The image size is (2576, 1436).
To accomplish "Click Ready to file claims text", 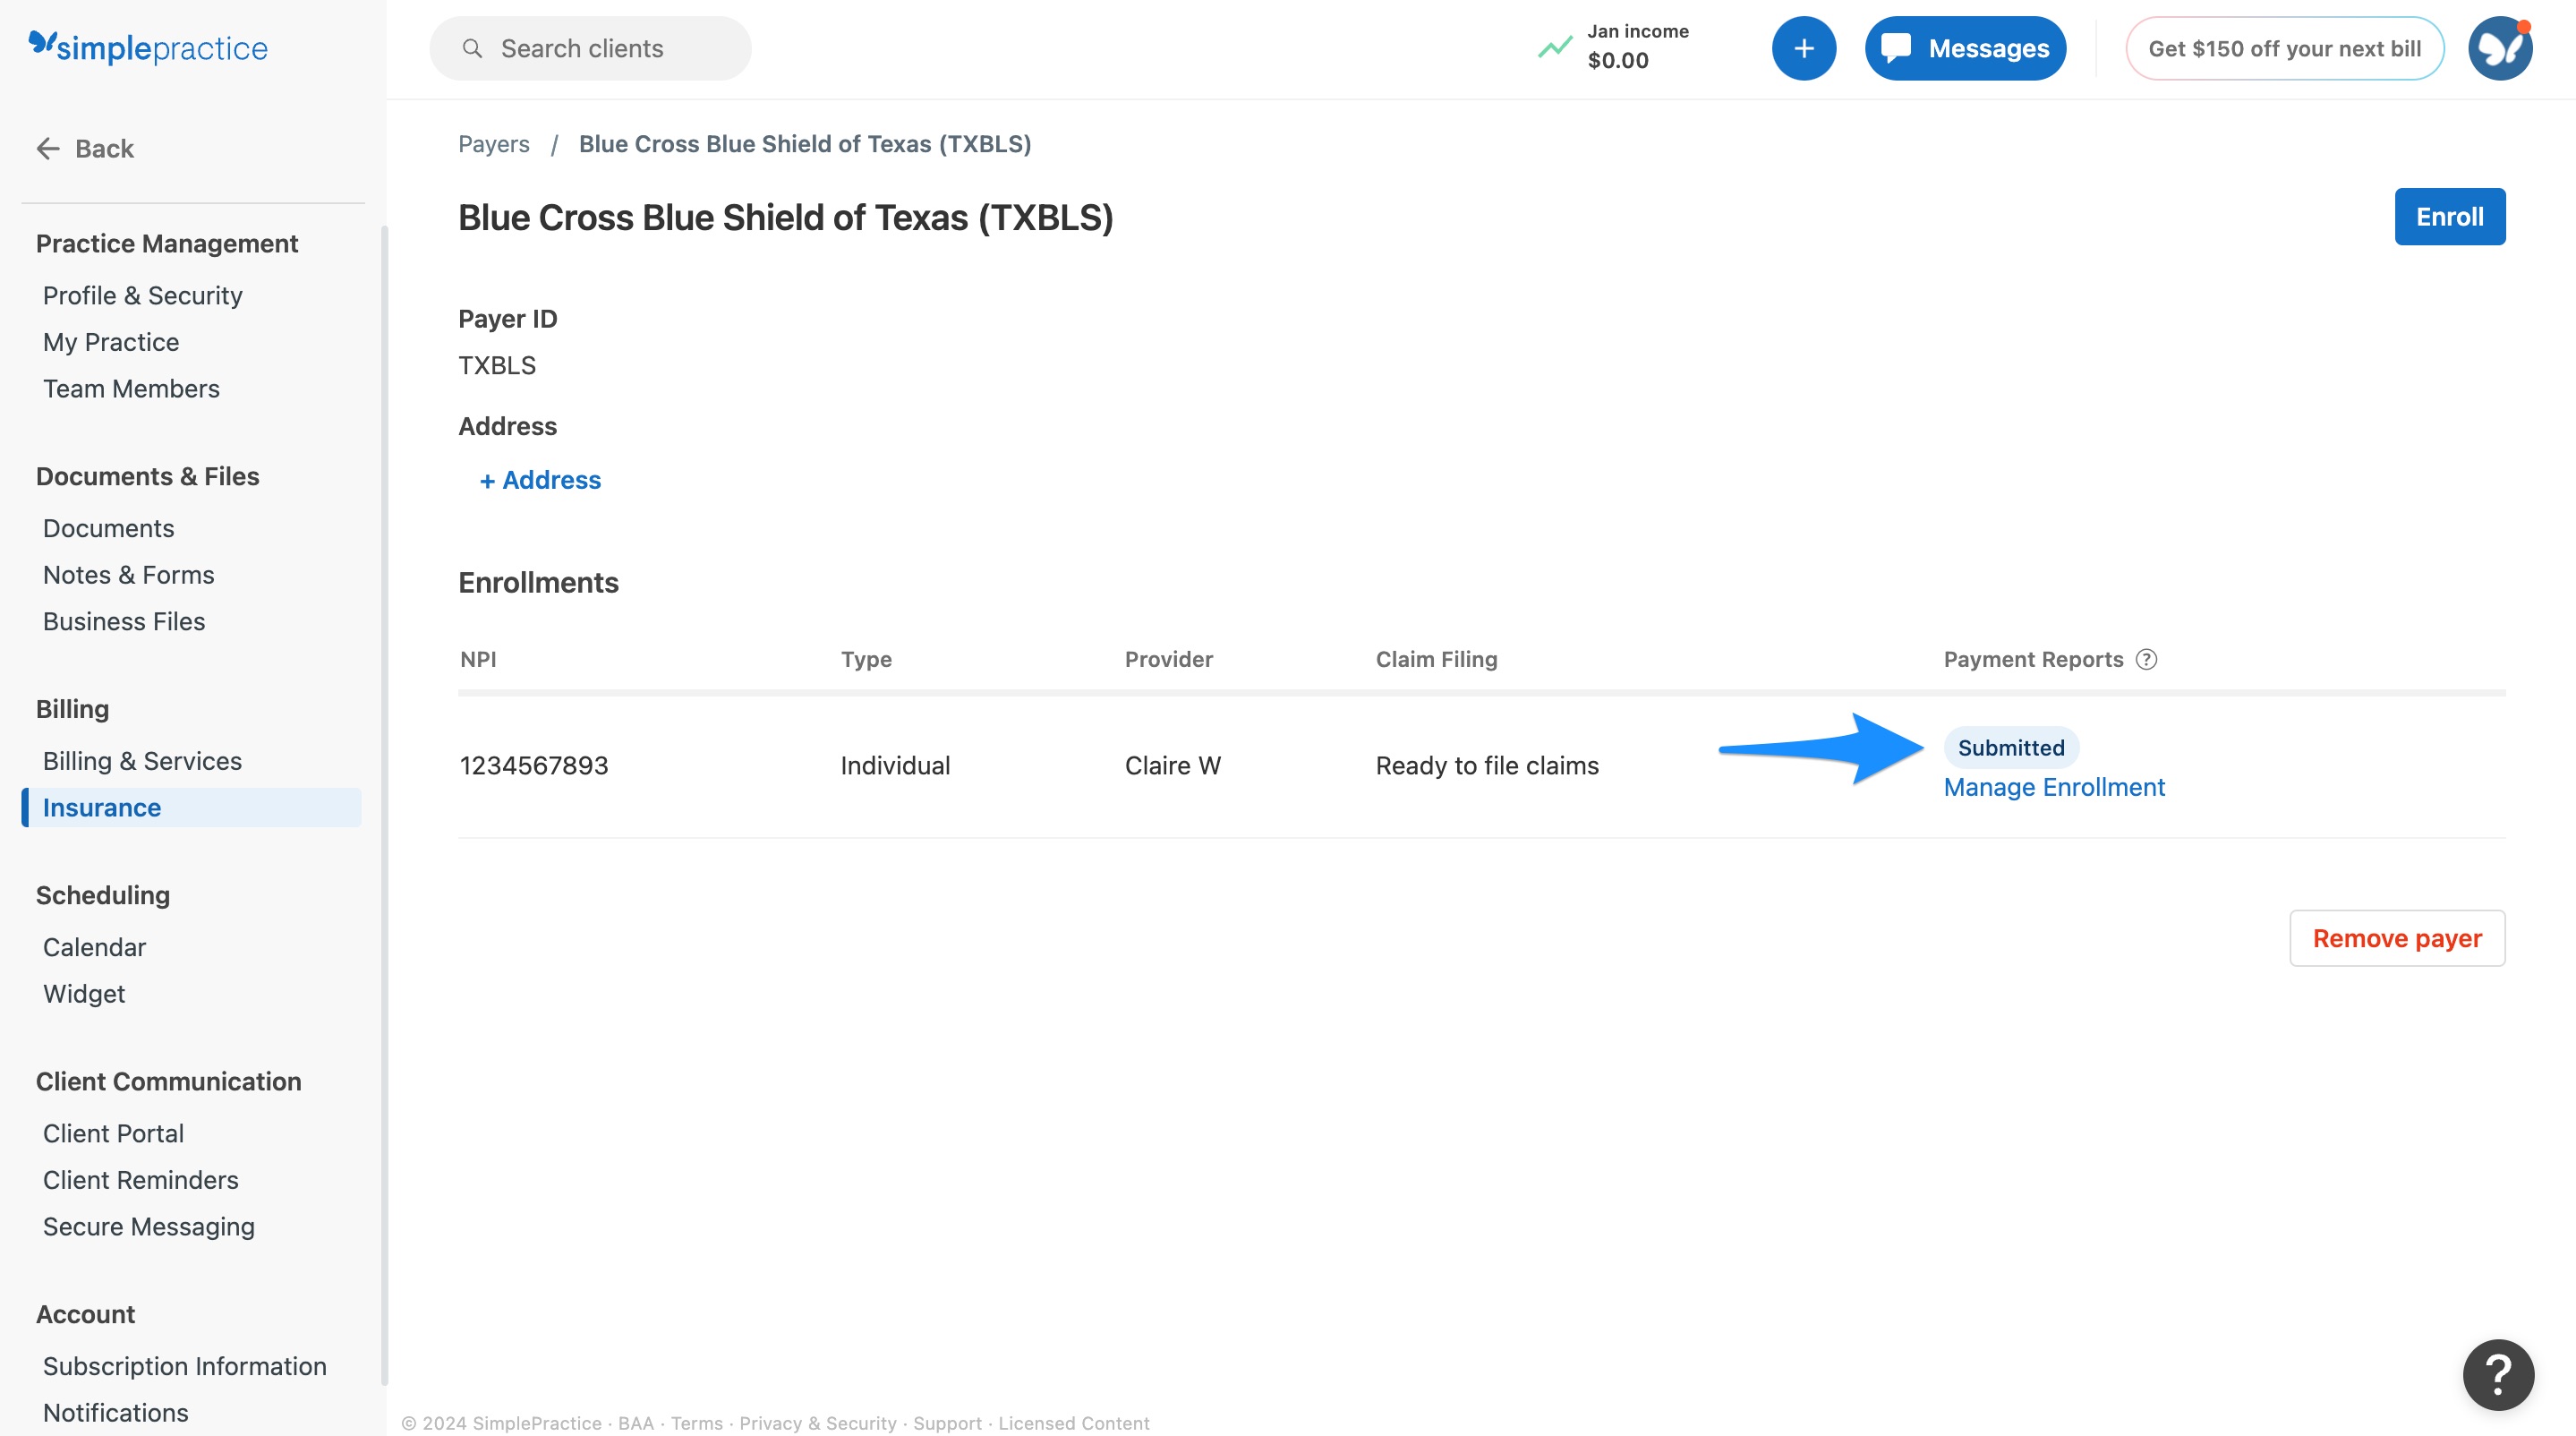I will pyautogui.click(x=1487, y=765).
